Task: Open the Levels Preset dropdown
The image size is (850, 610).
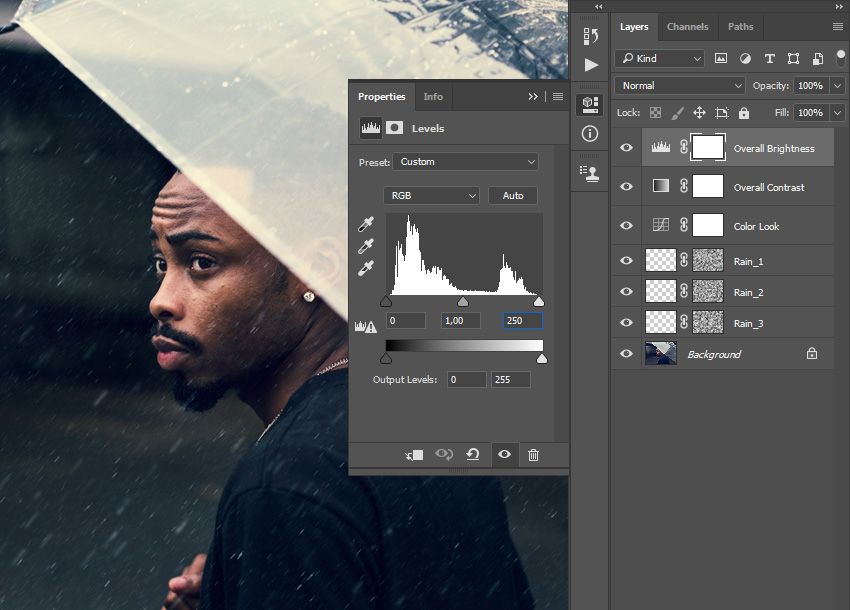Action: click(465, 162)
